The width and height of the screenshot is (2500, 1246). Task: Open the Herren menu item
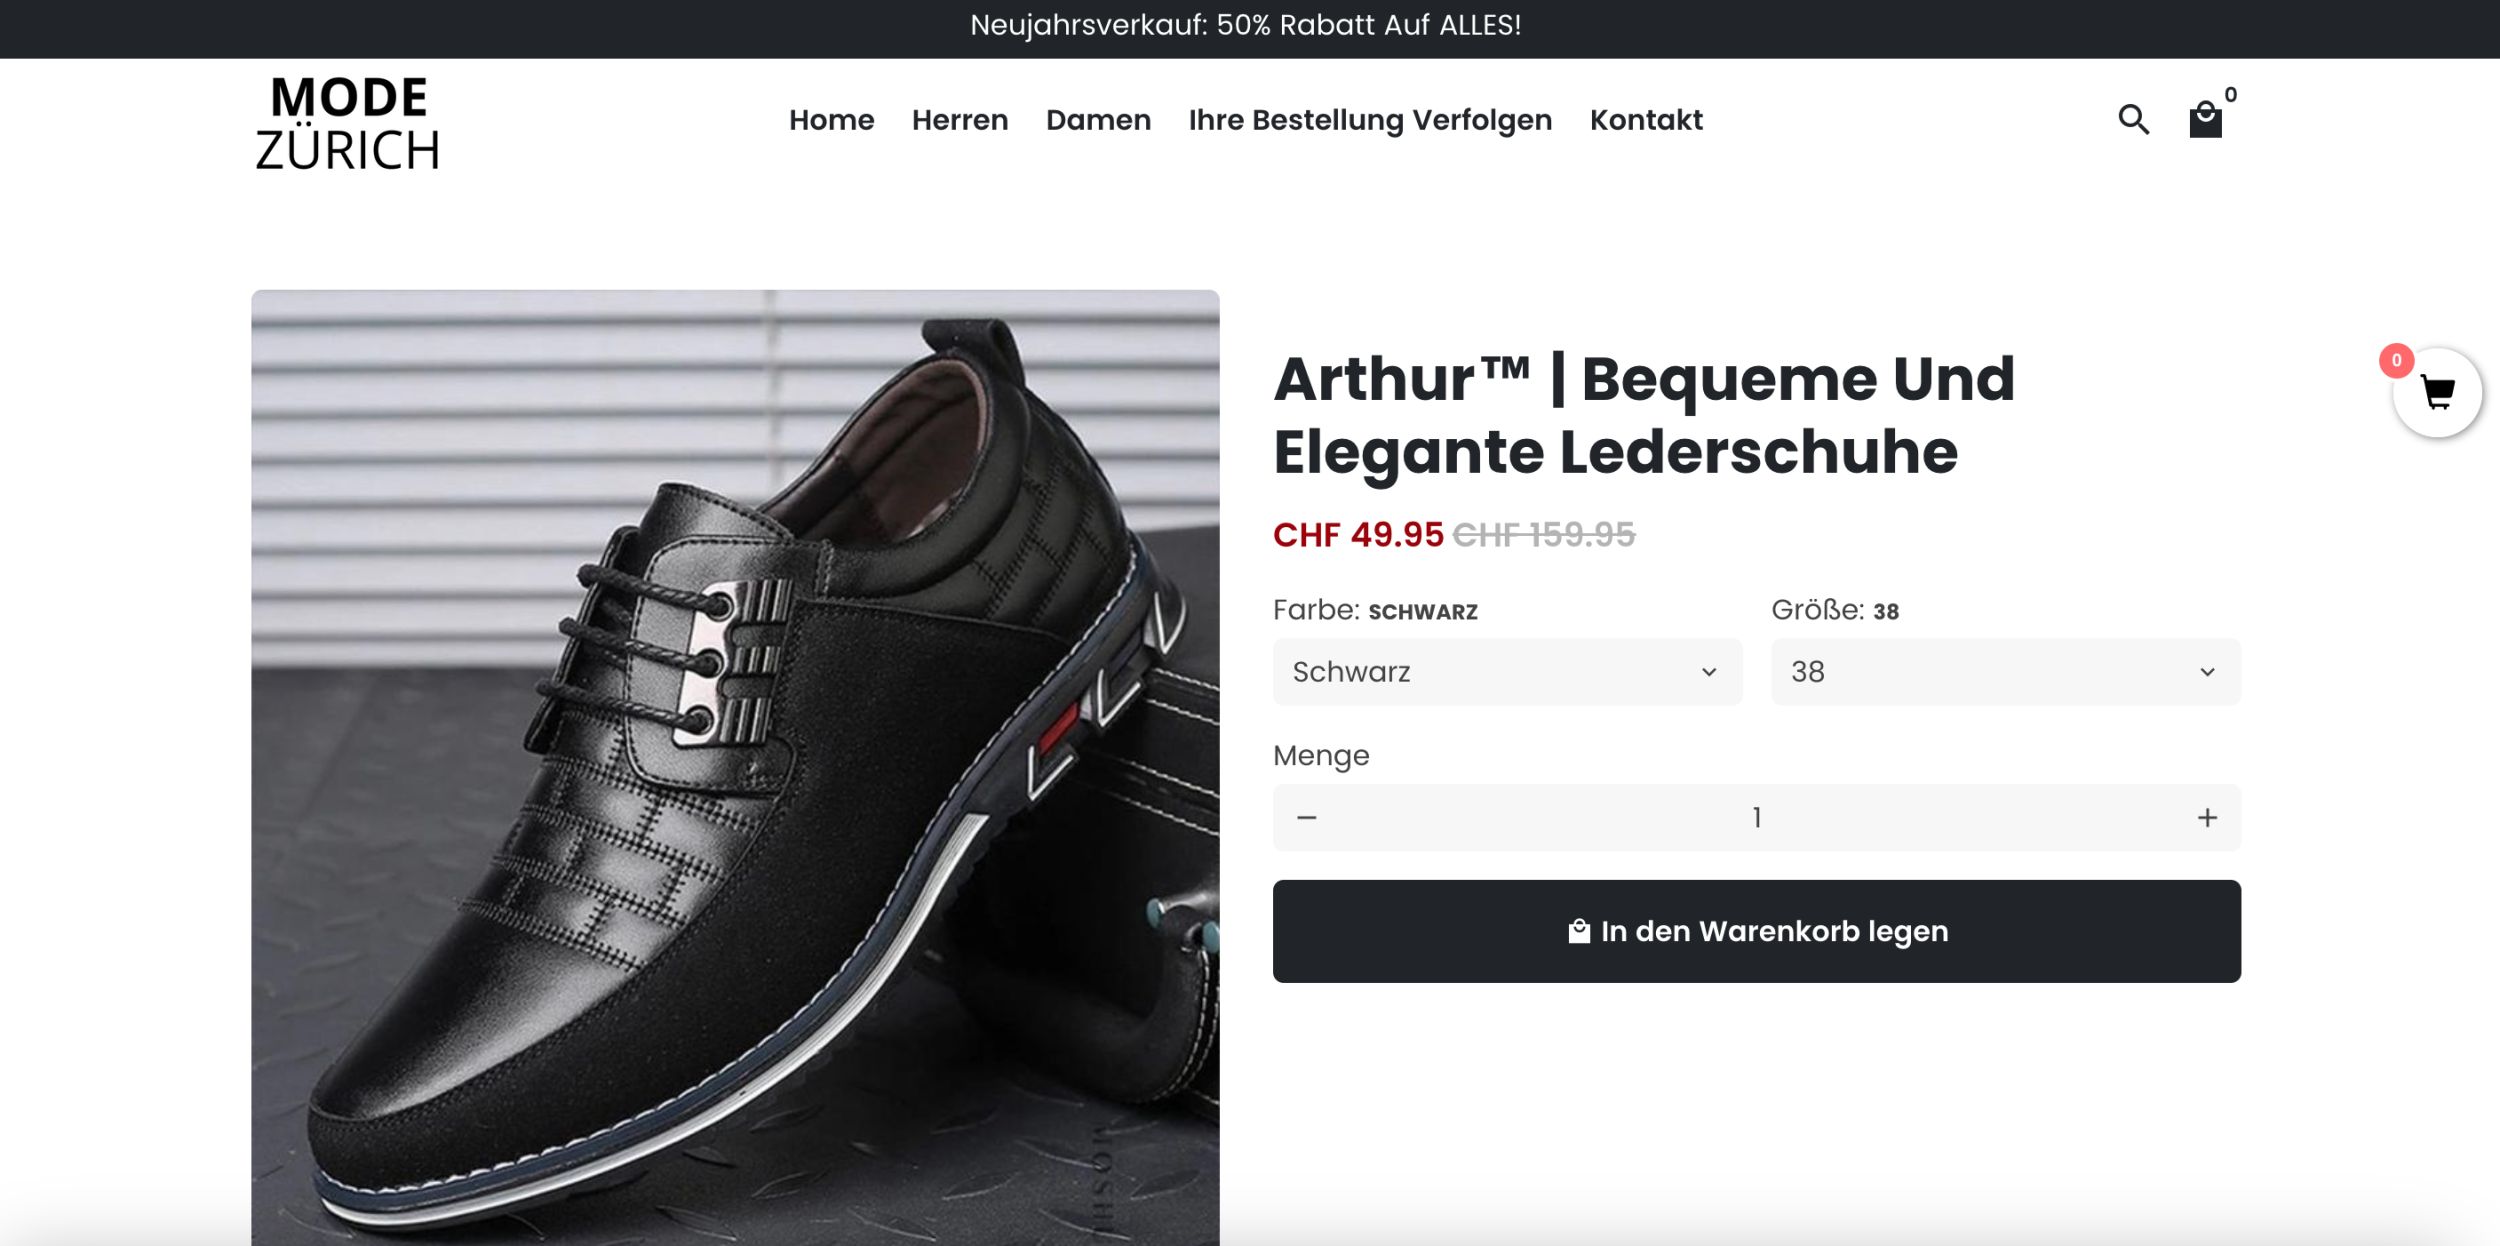click(959, 120)
